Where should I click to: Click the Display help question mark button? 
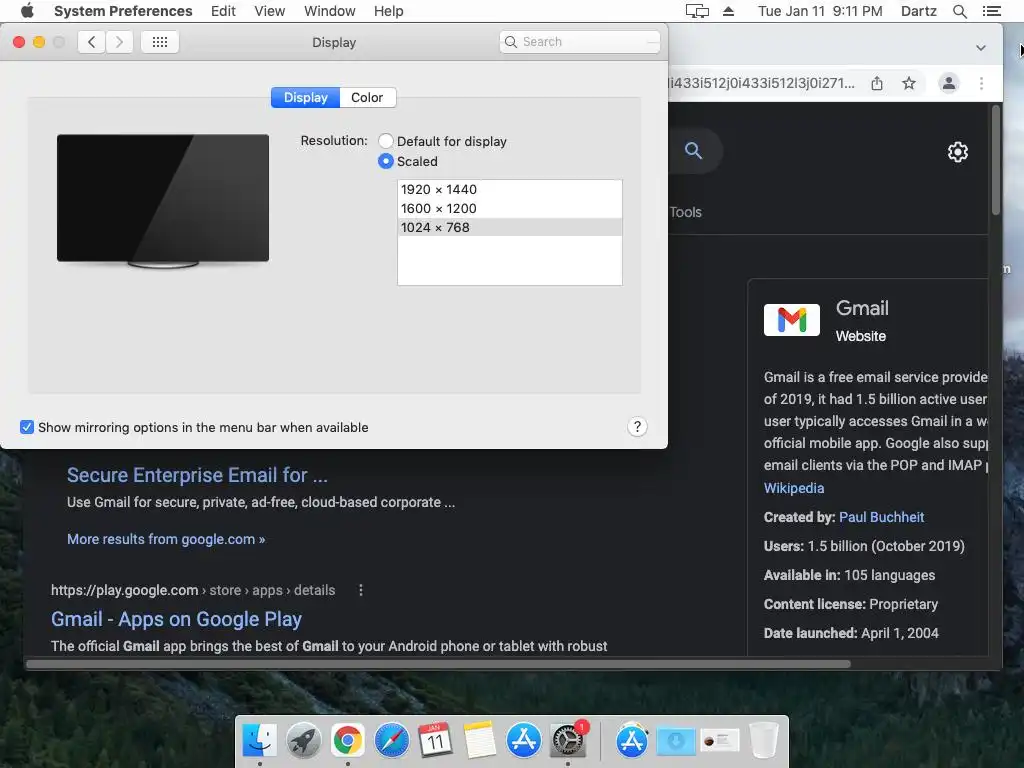pyautogui.click(x=637, y=427)
